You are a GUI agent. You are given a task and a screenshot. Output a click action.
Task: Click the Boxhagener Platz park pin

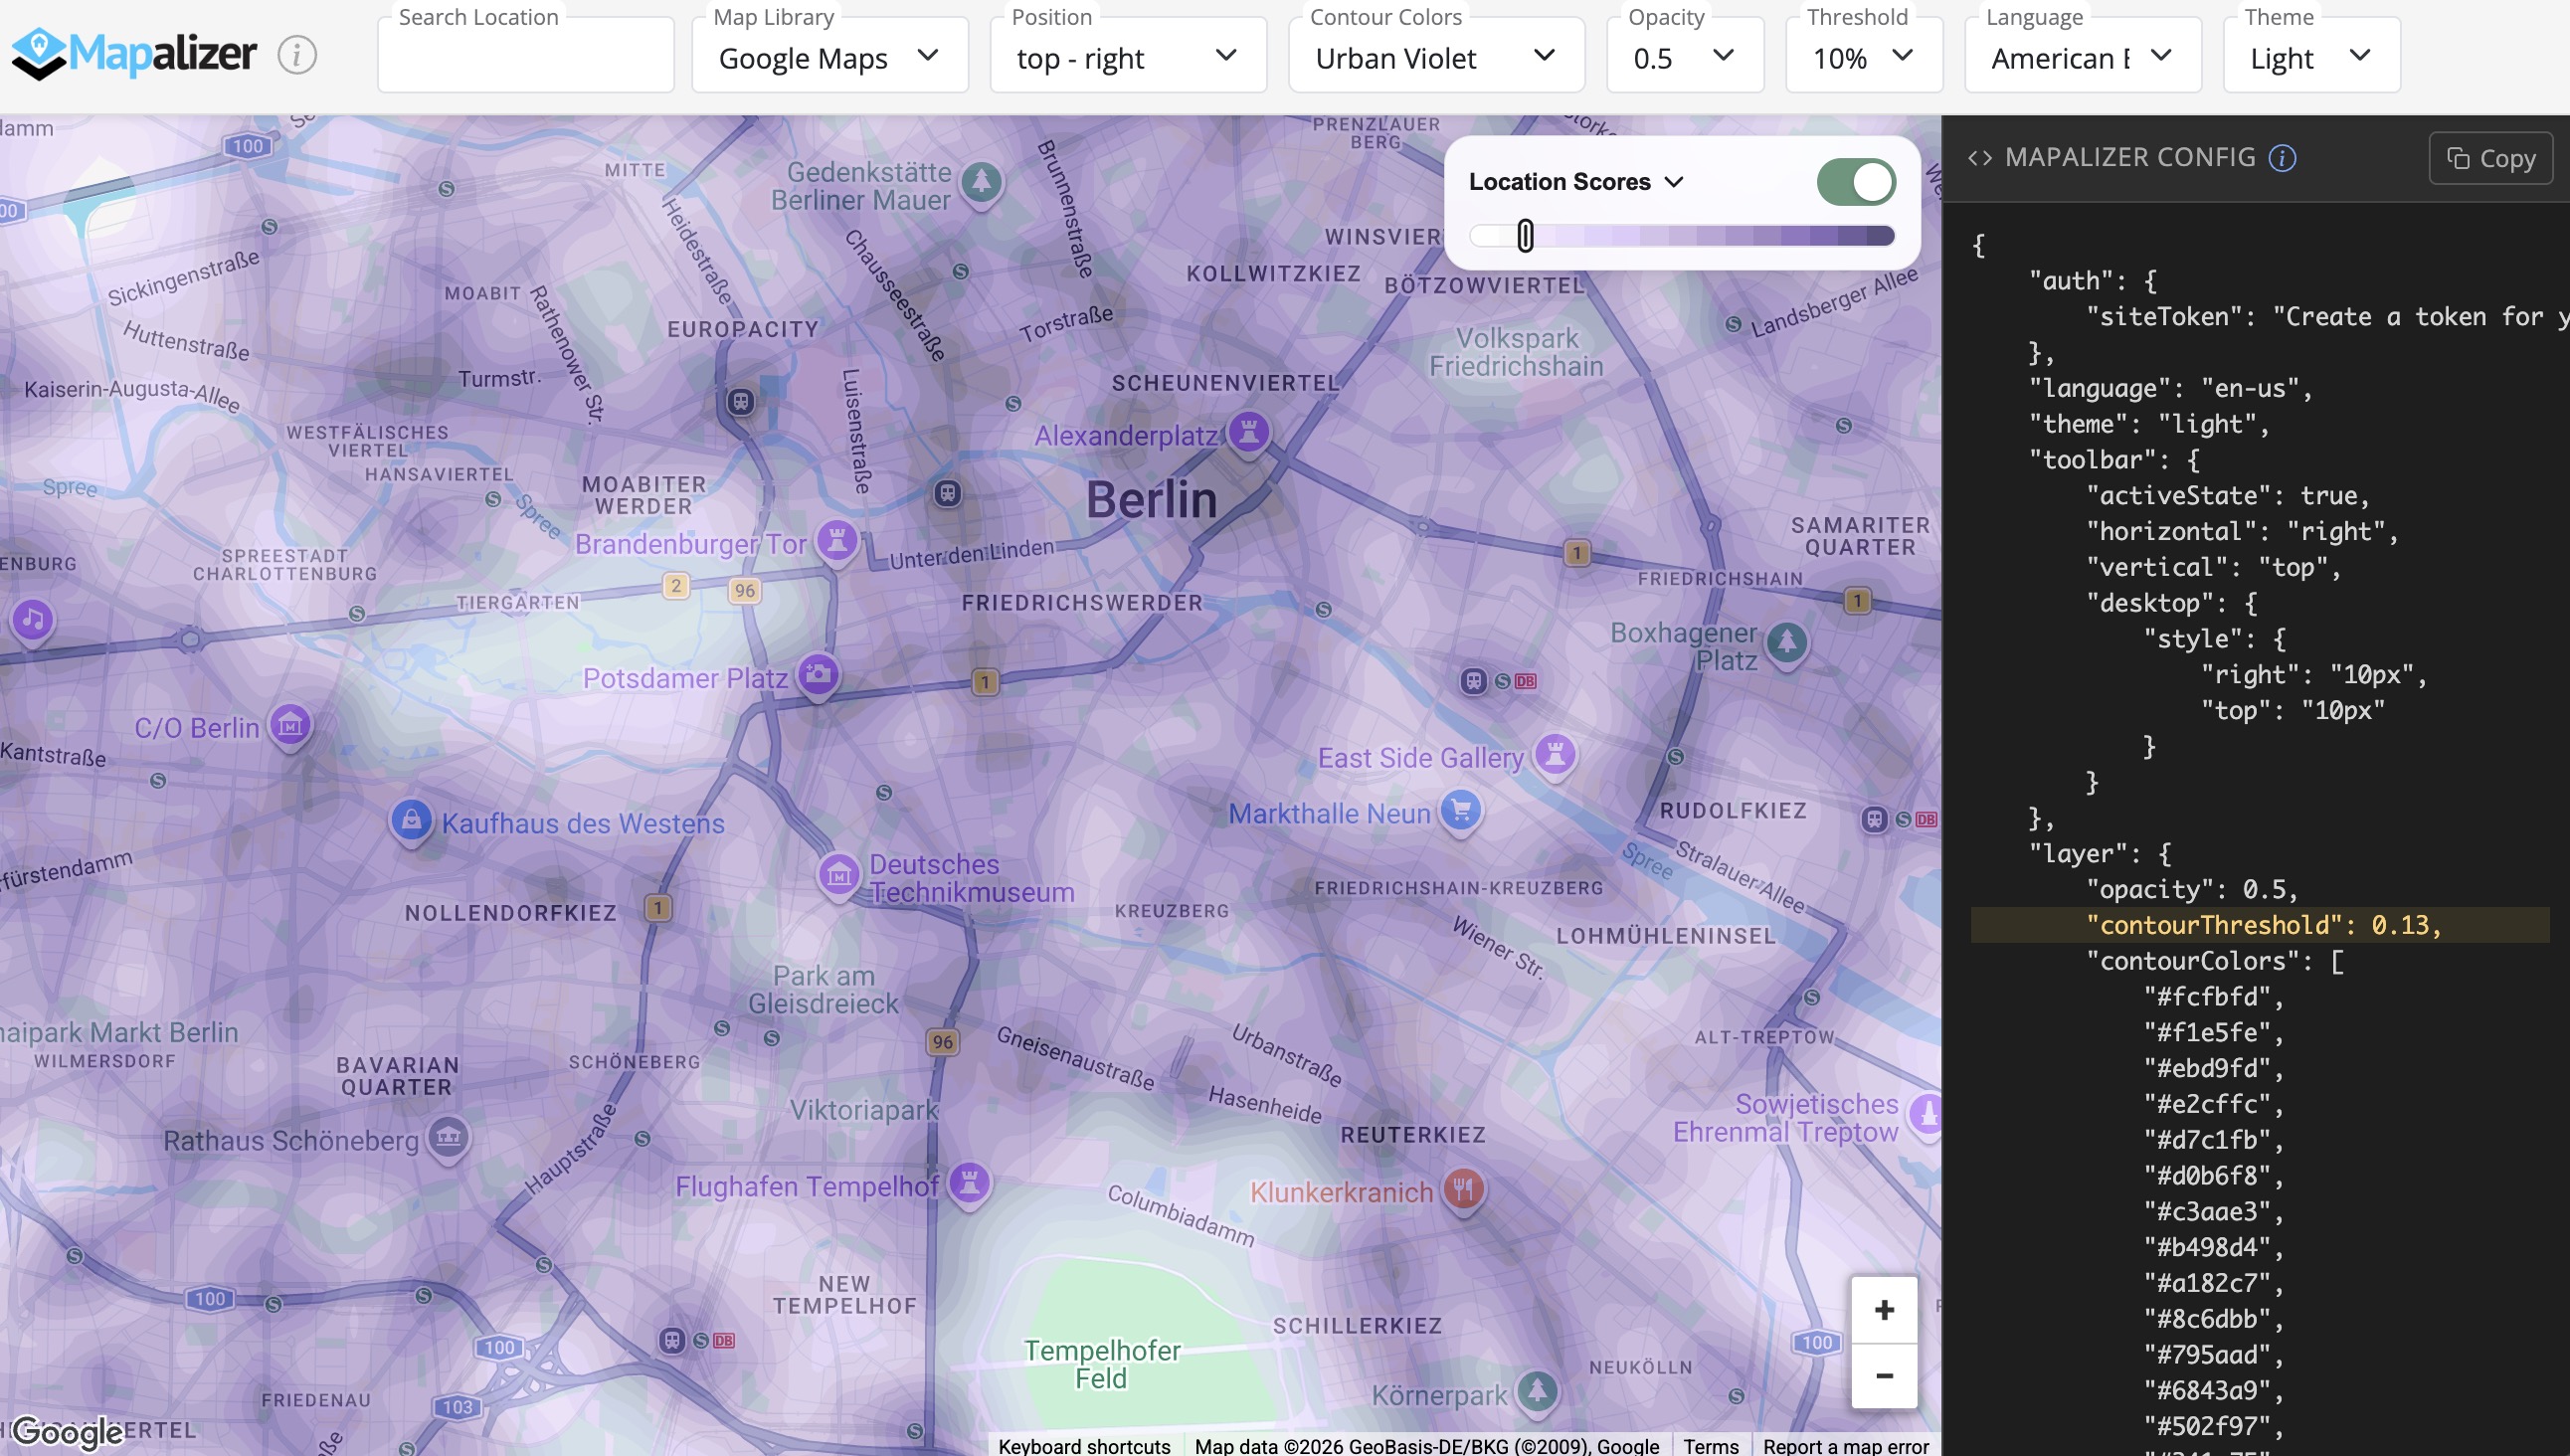coord(1787,643)
